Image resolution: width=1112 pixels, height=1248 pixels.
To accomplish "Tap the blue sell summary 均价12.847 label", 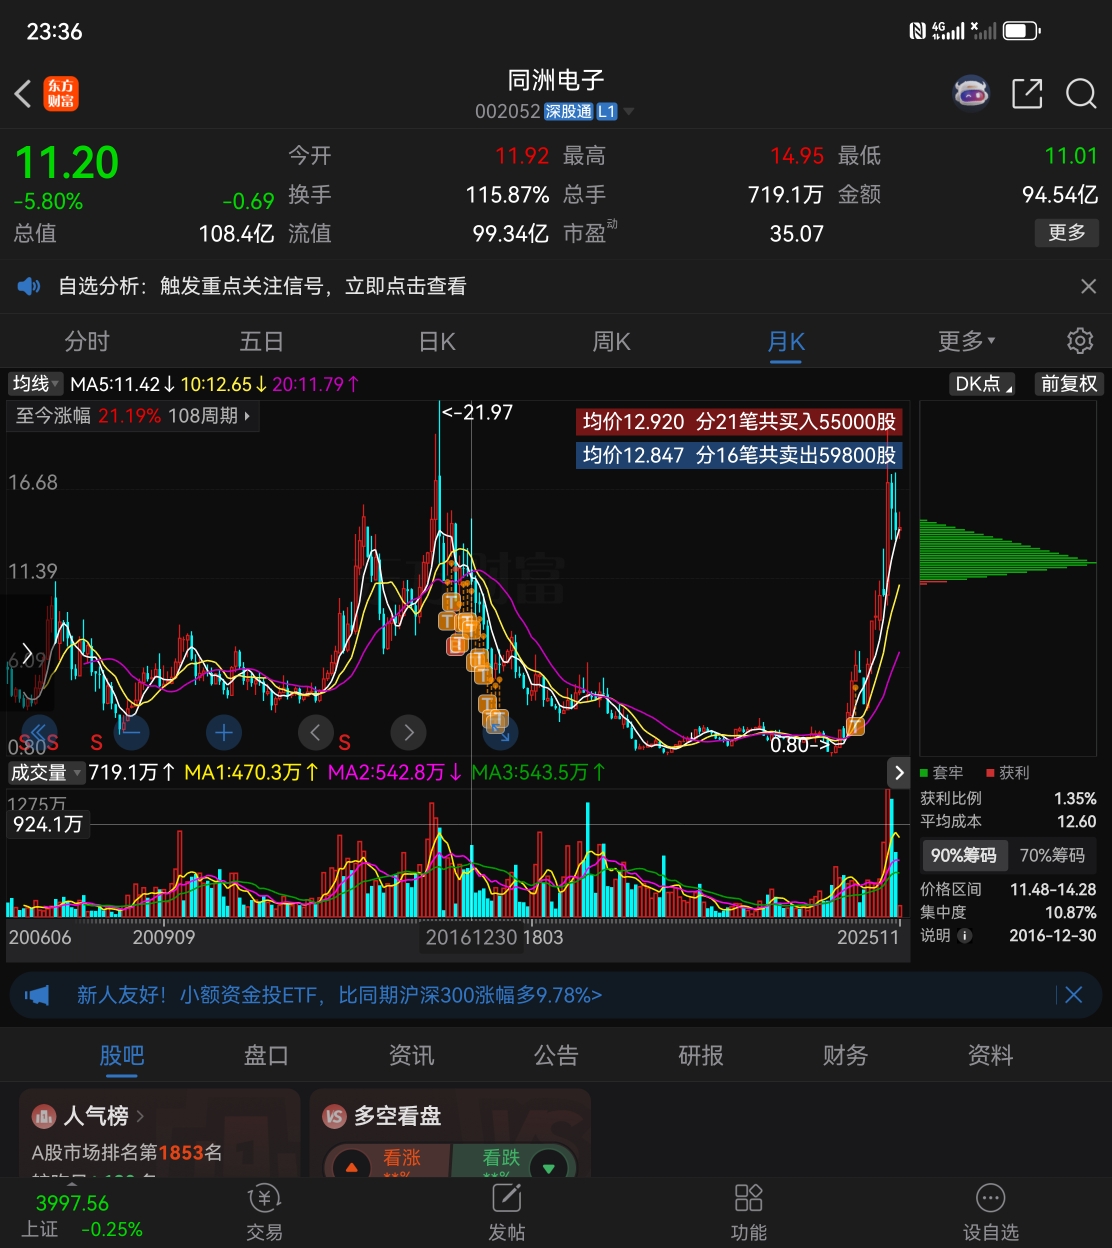I will coord(739,456).
